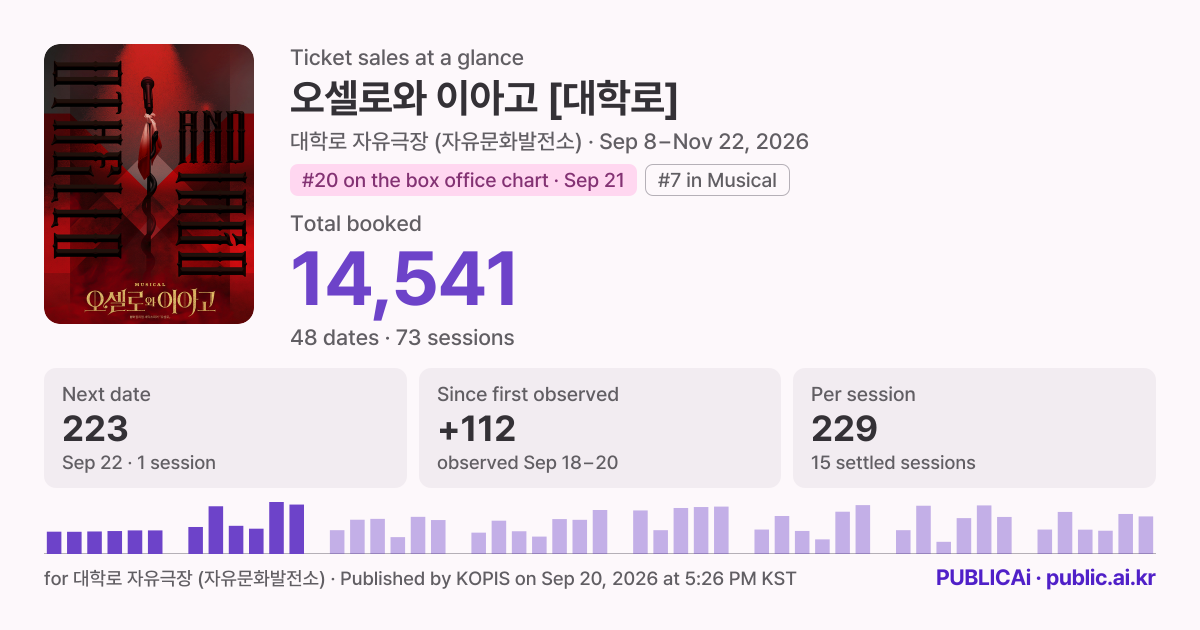Click the 15 settled sessions label
This screenshot has width=1200, height=630.
tap(893, 462)
